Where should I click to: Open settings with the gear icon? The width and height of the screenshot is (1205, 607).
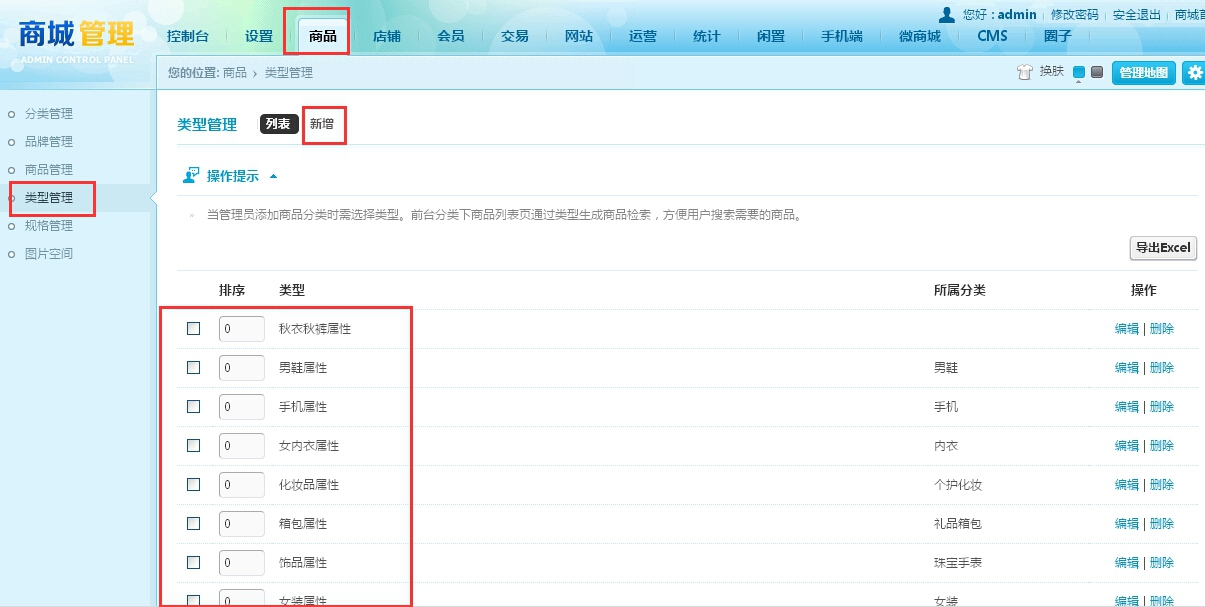(x=1195, y=73)
